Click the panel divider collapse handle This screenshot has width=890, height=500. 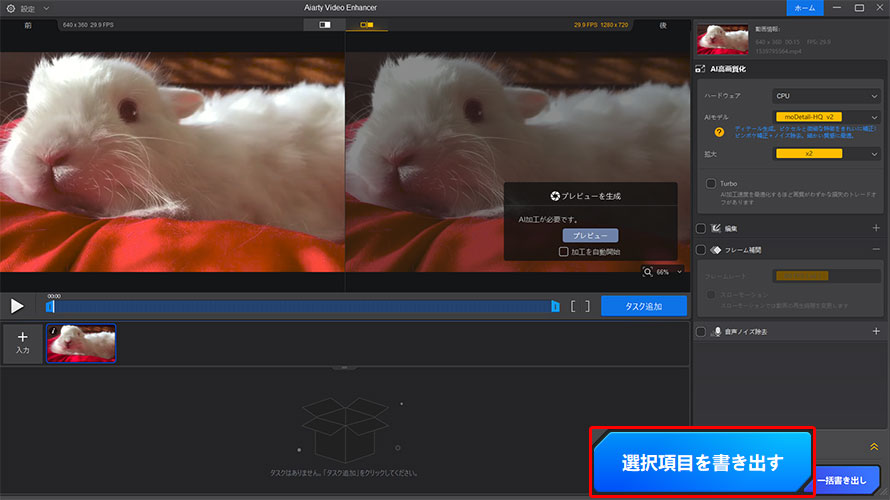[x=345, y=368]
